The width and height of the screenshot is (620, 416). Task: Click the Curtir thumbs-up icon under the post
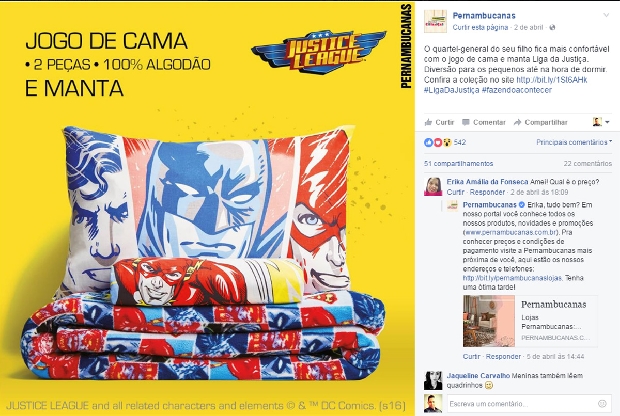(428, 122)
